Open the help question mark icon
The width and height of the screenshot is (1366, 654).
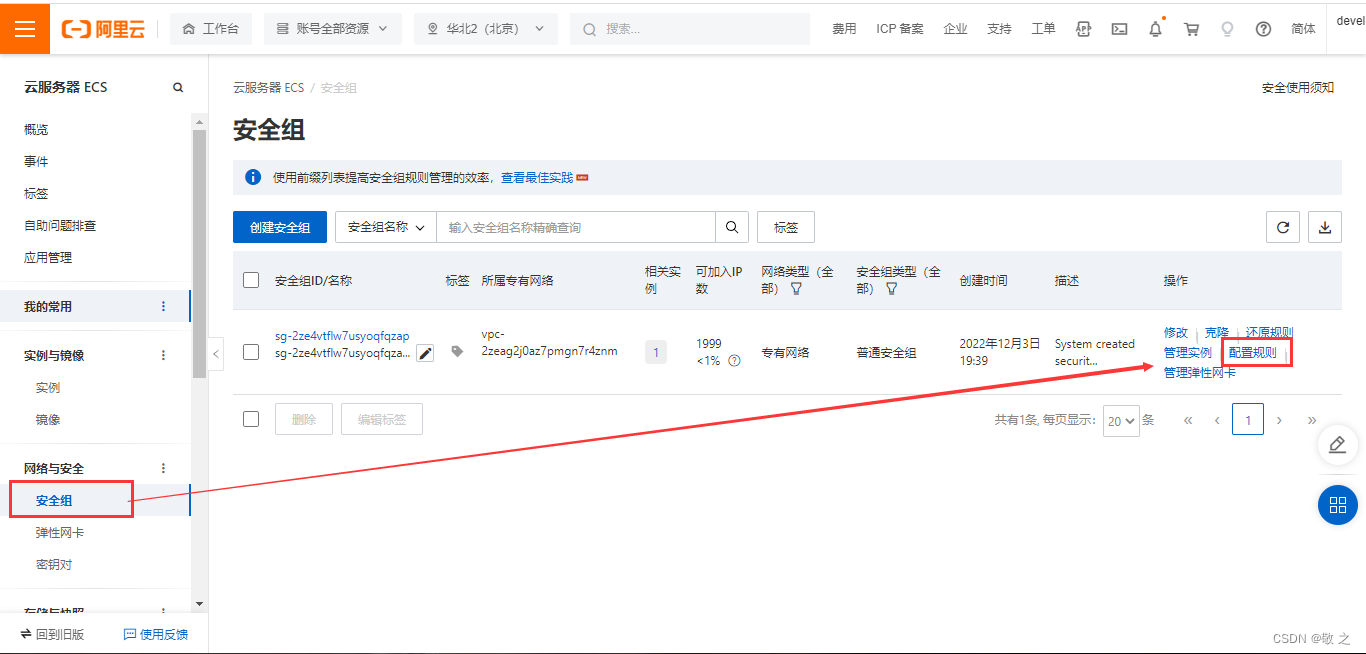pos(1263,29)
